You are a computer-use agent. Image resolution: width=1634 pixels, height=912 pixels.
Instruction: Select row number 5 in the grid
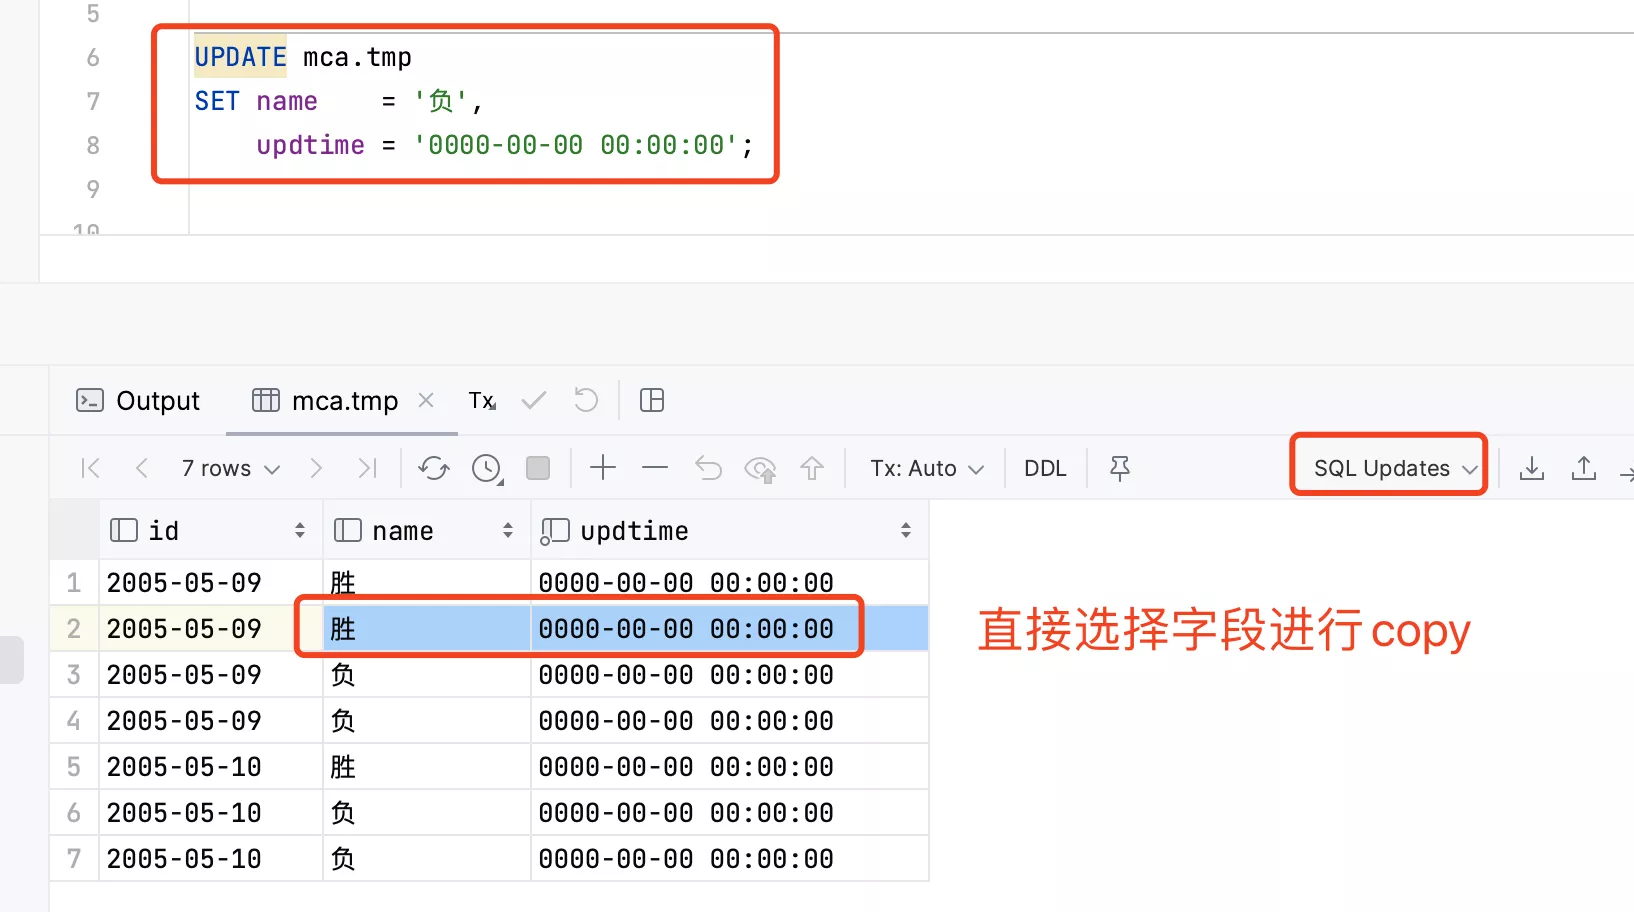(x=74, y=766)
